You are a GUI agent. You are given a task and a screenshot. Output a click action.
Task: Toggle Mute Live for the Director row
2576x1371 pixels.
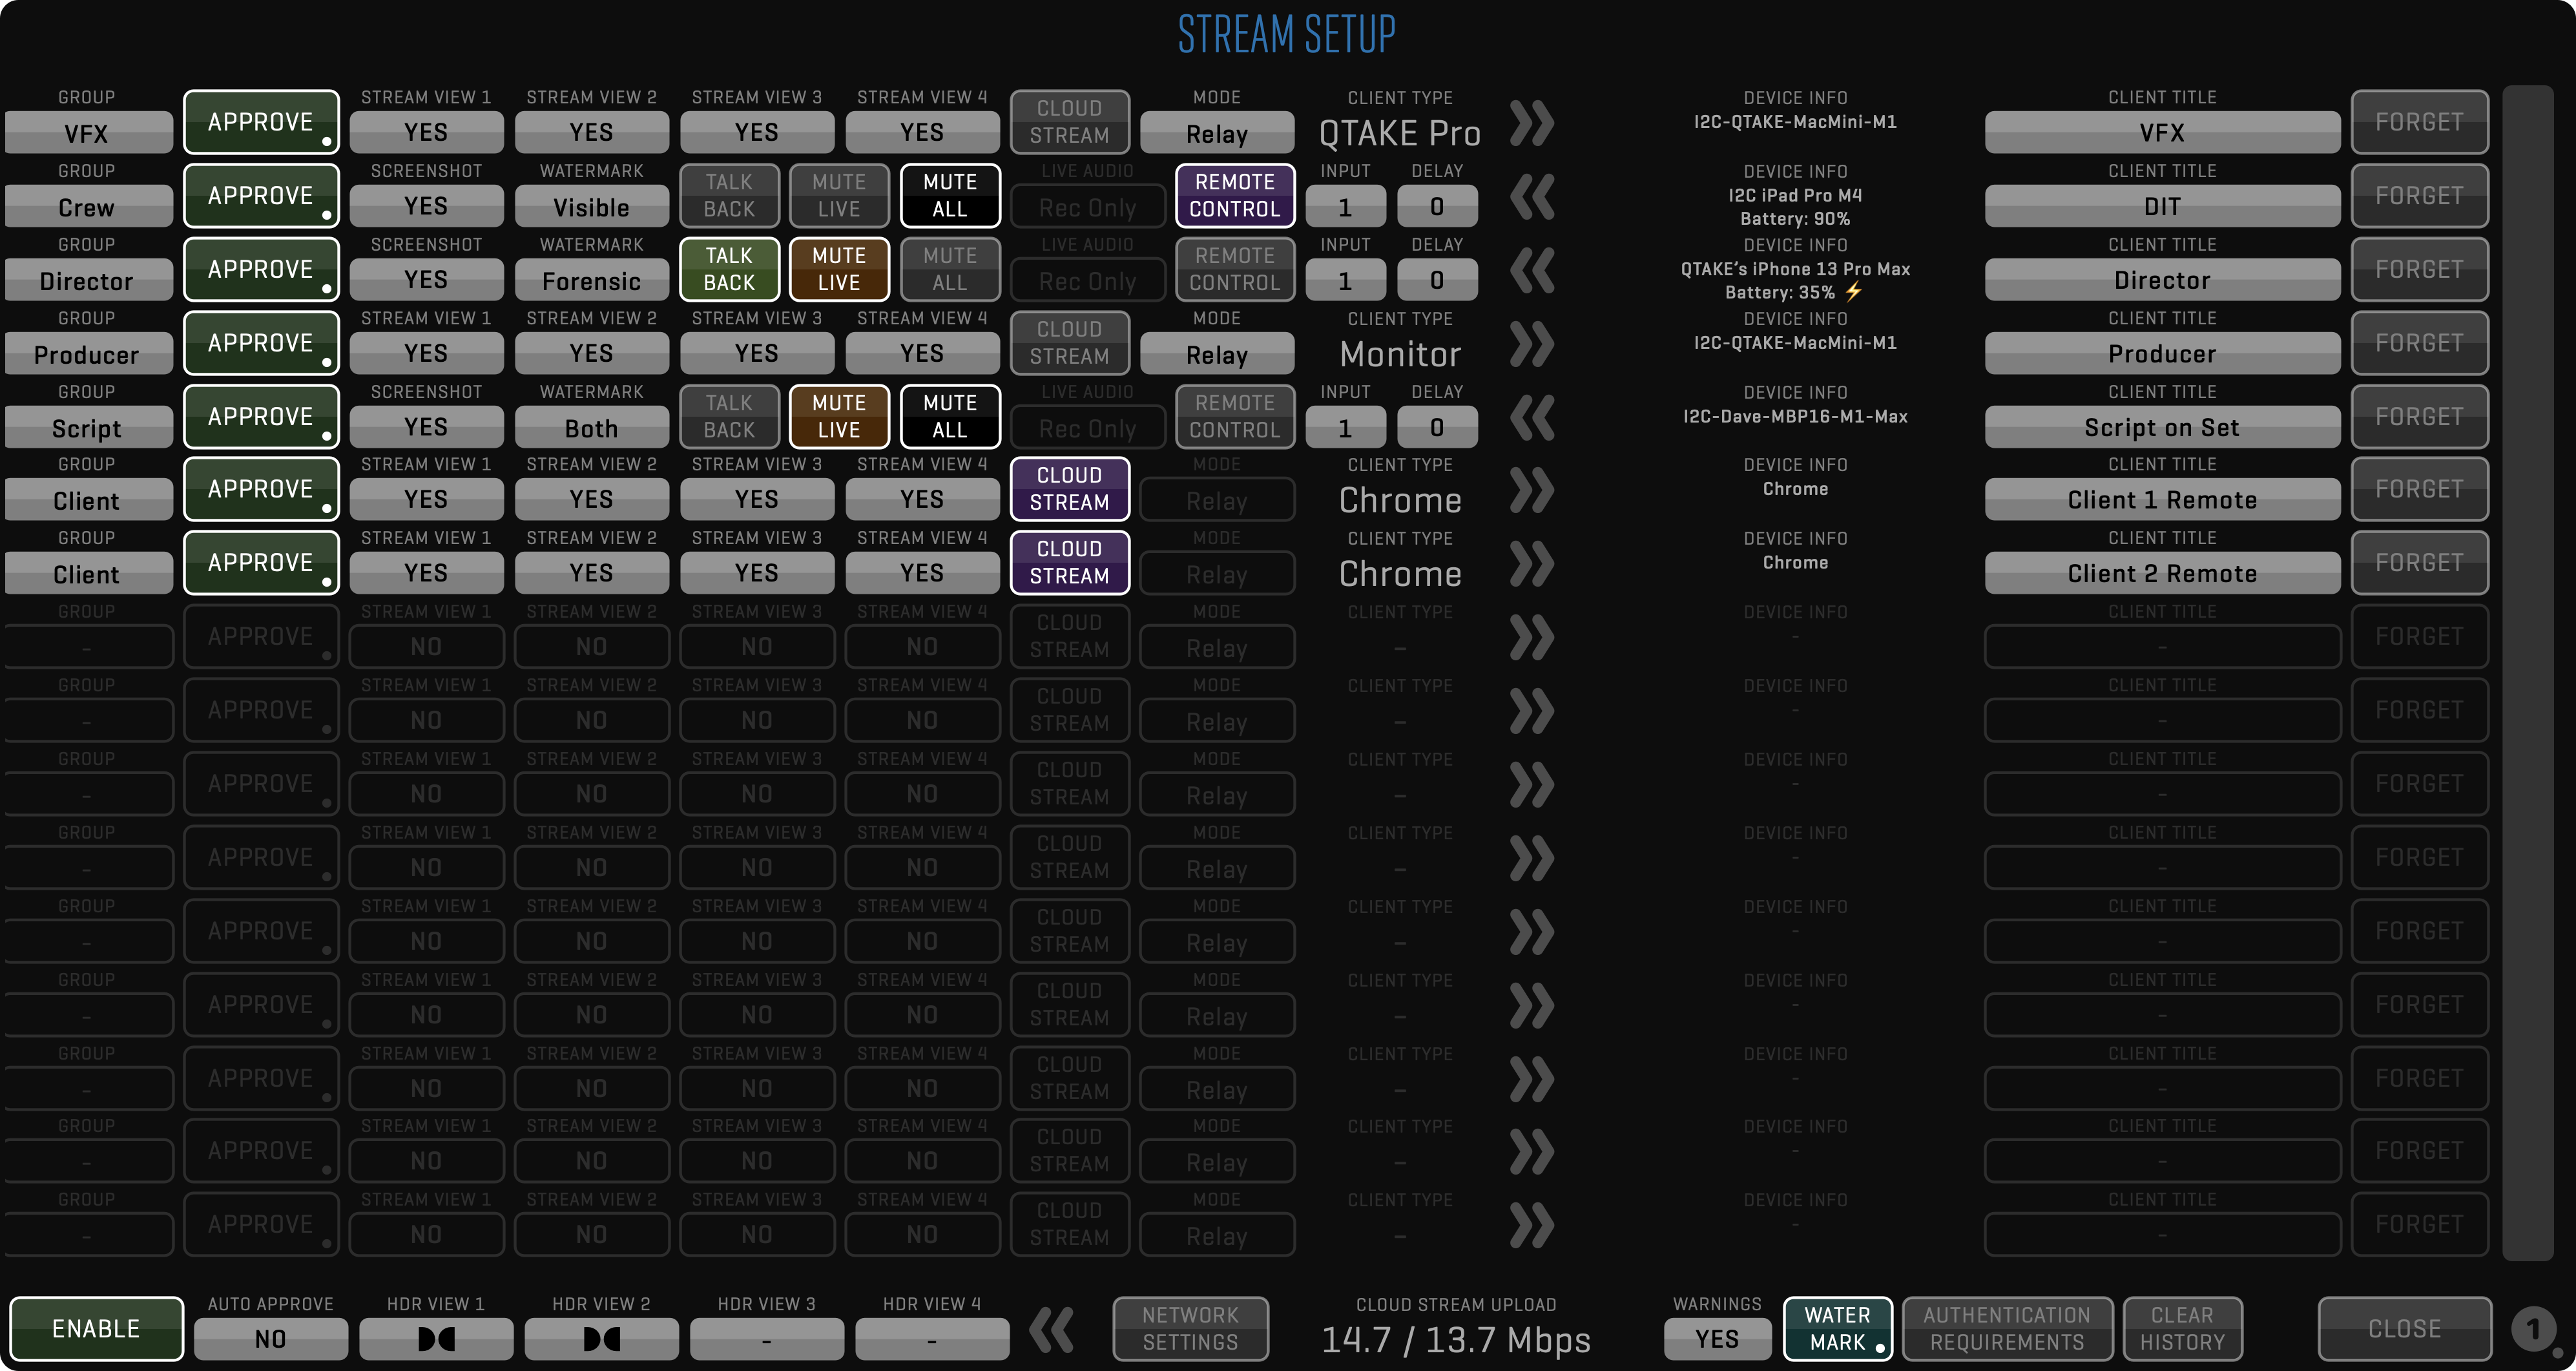pos(838,269)
